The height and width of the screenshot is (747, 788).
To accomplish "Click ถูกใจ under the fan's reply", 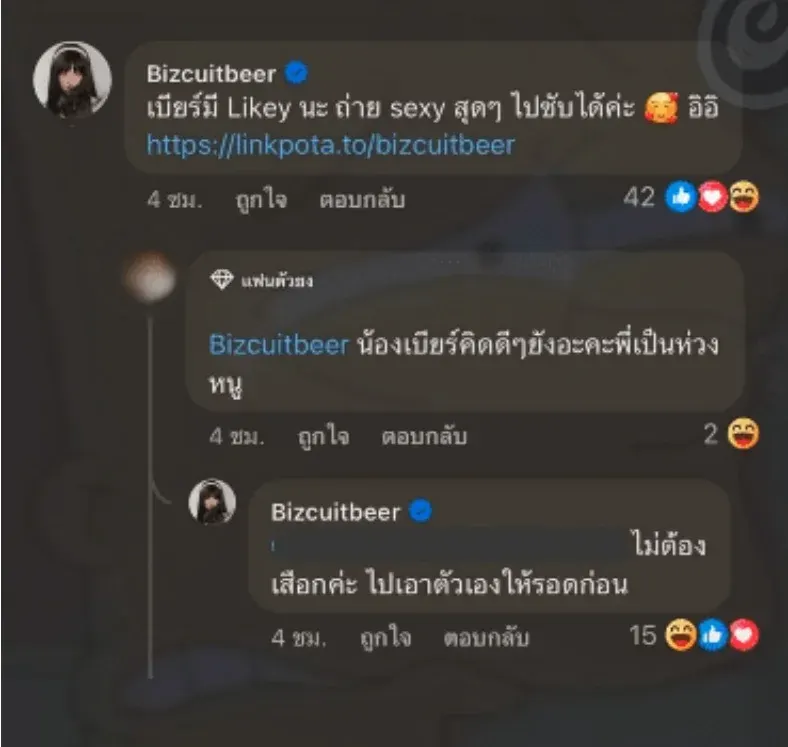I will [x=323, y=436].
